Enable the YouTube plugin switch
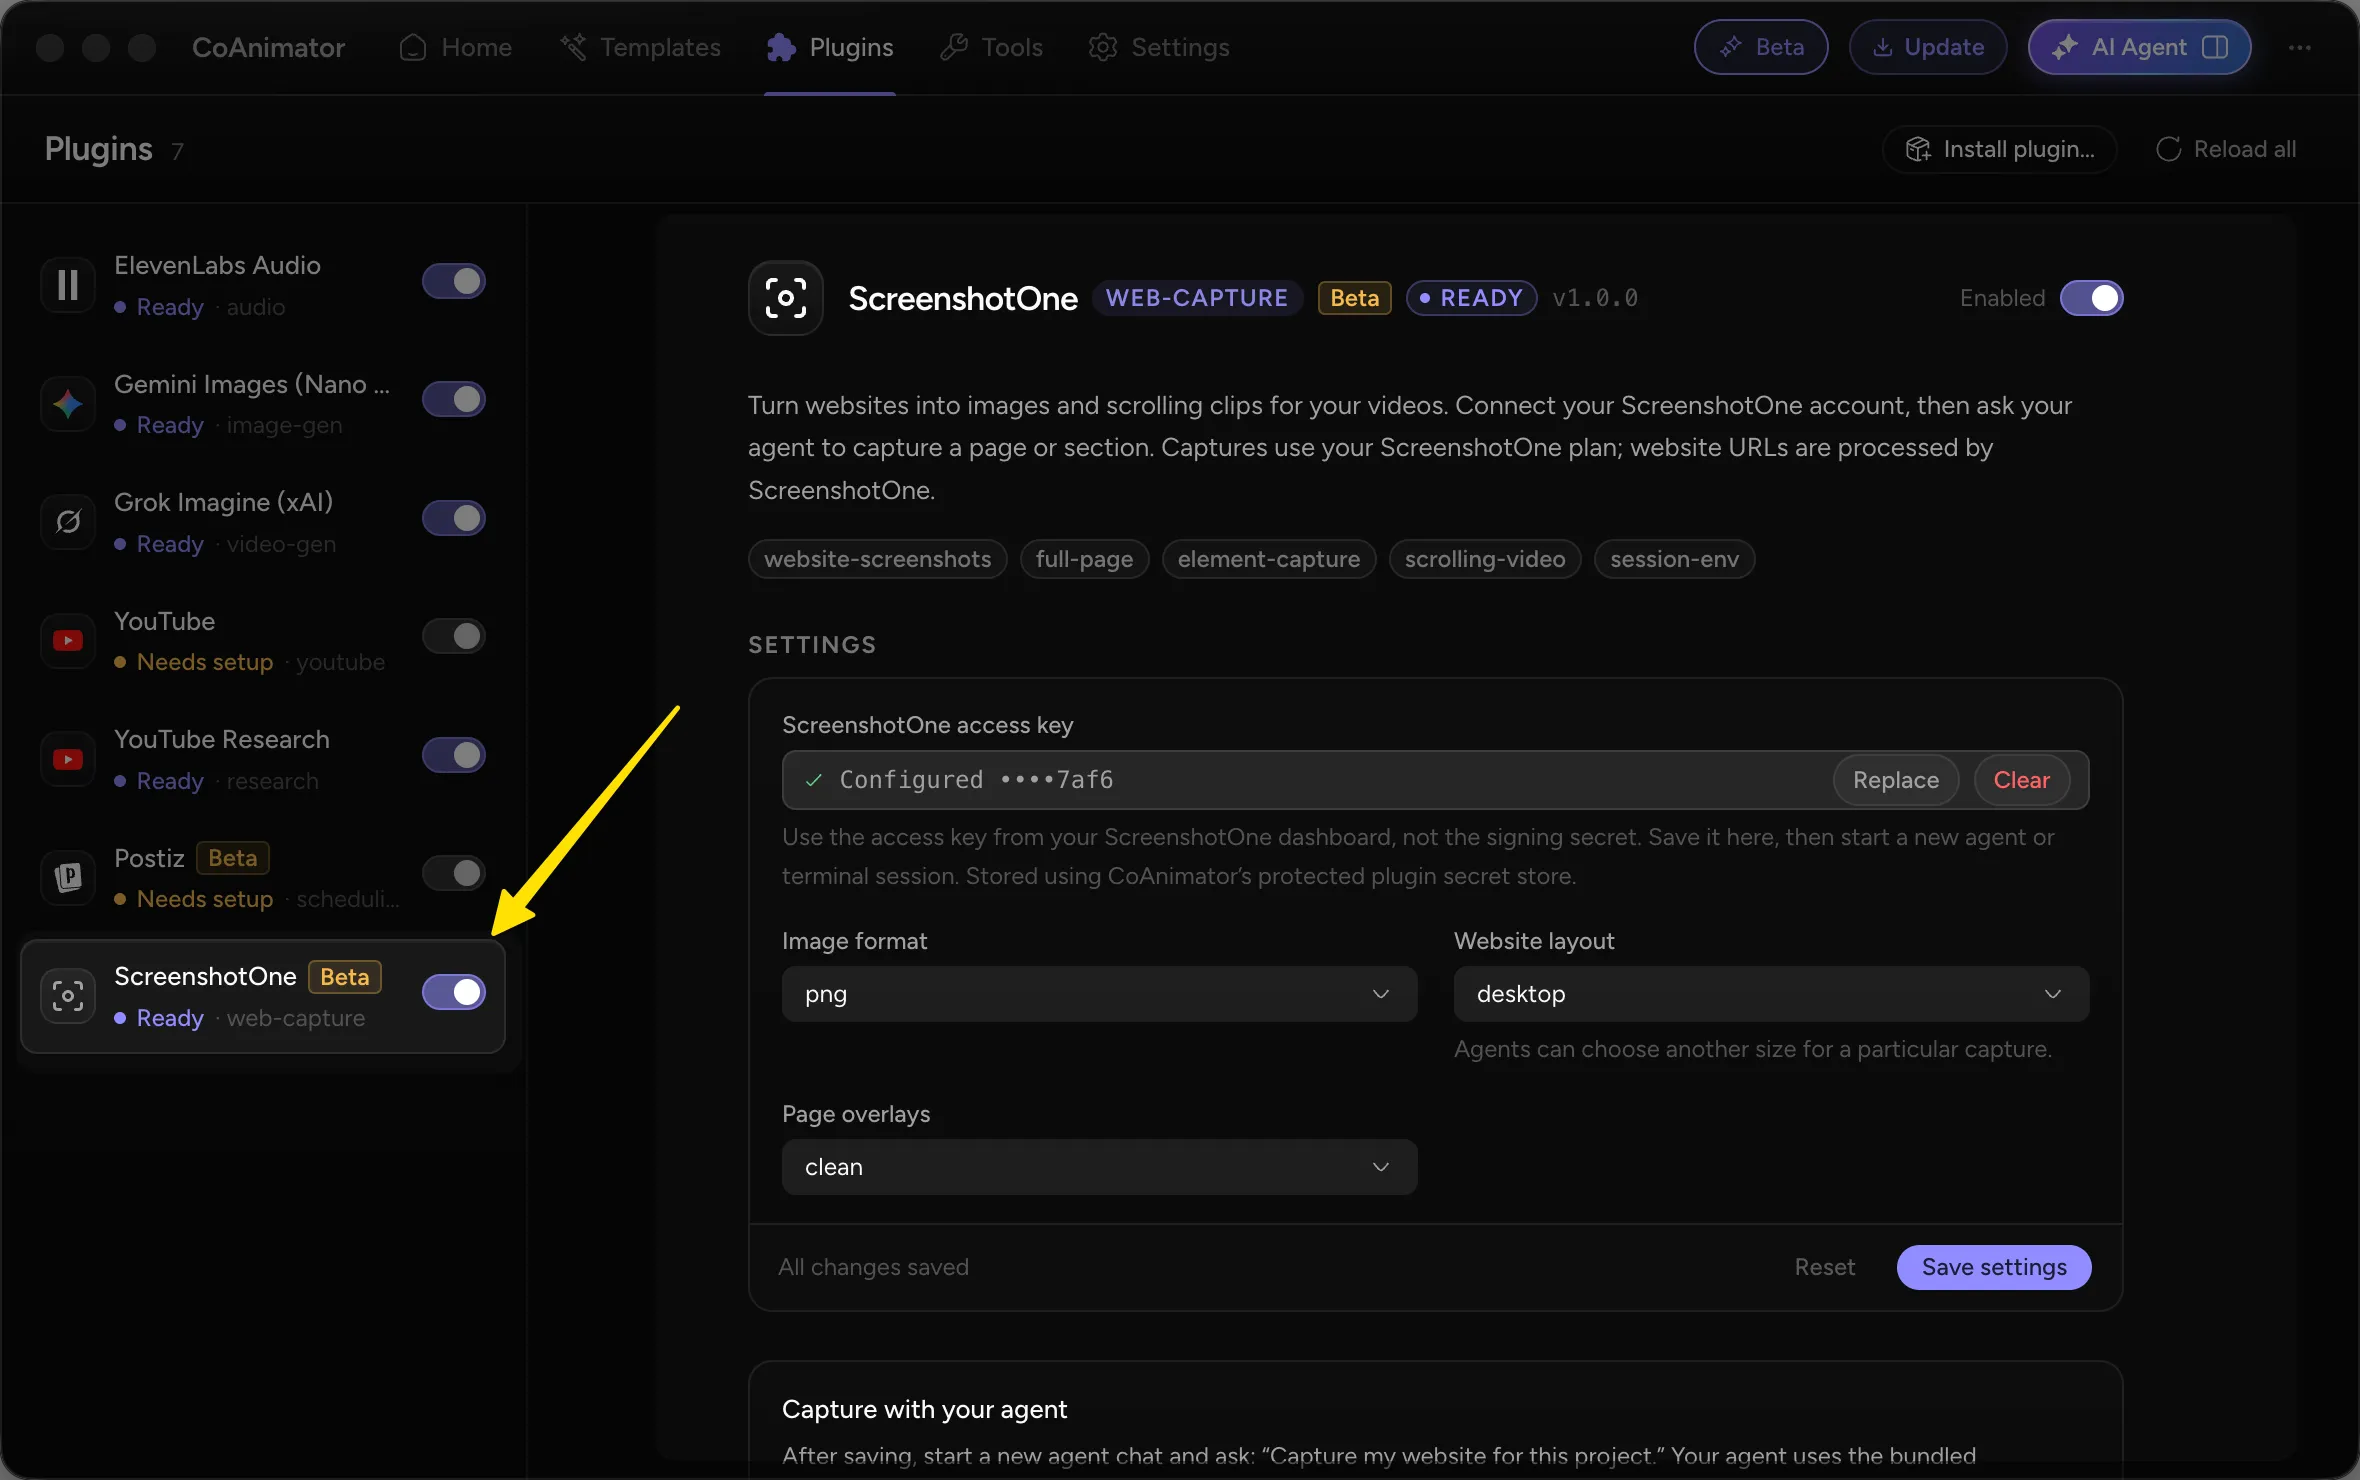2360x1480 pixels. coord(454,636)
